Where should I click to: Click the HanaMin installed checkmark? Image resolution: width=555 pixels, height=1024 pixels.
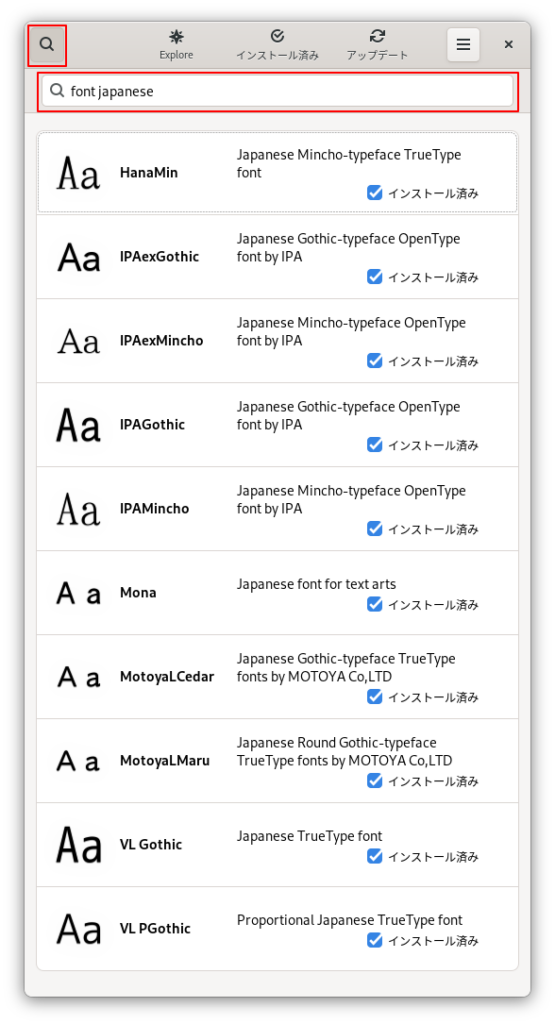[375, 193]
